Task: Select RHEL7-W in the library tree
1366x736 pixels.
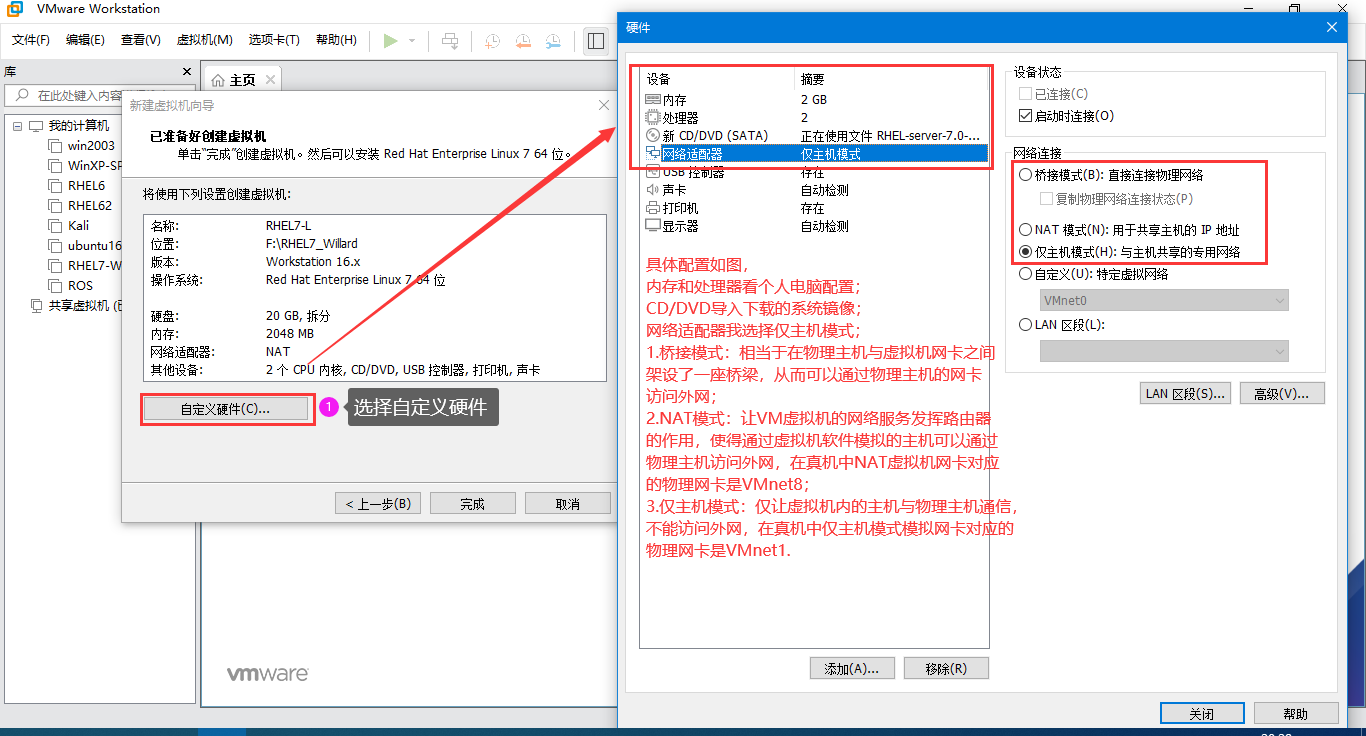Action: pos(94,266)
